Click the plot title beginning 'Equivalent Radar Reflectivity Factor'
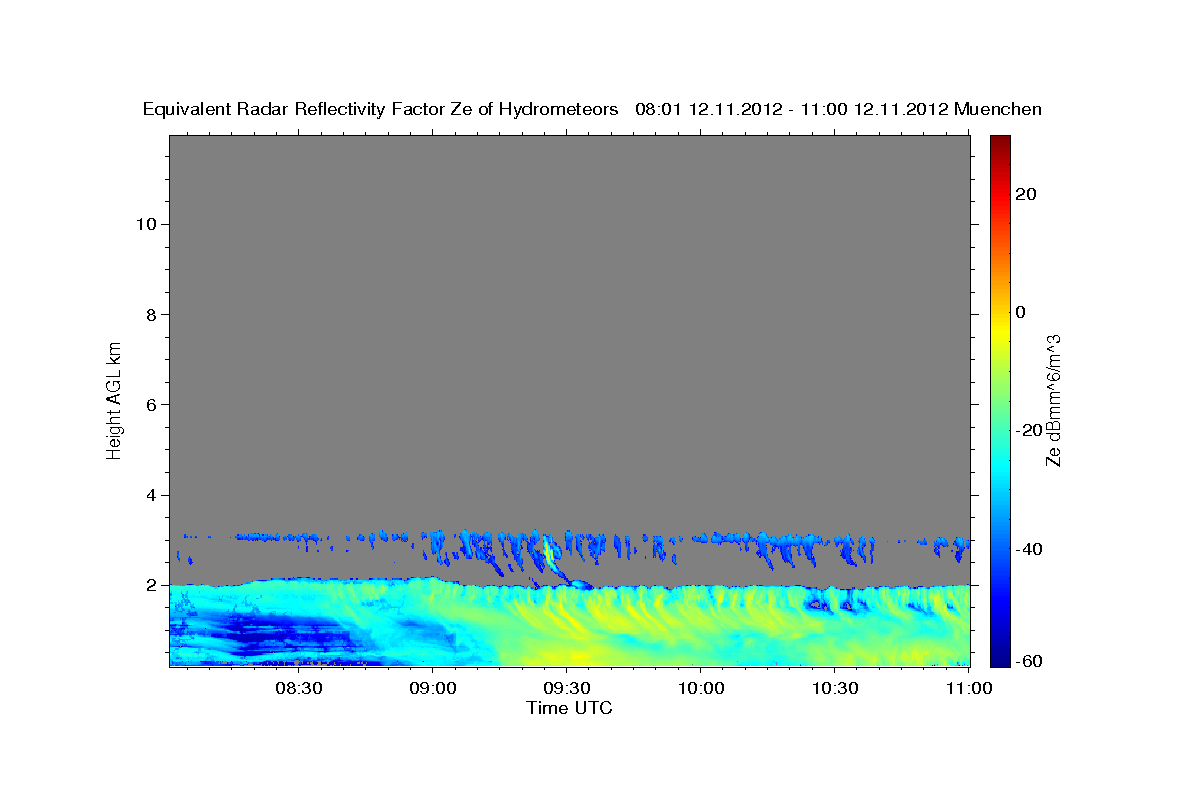Image resolution: width=1200 pixels, height=800 pixels. point(592,109)
